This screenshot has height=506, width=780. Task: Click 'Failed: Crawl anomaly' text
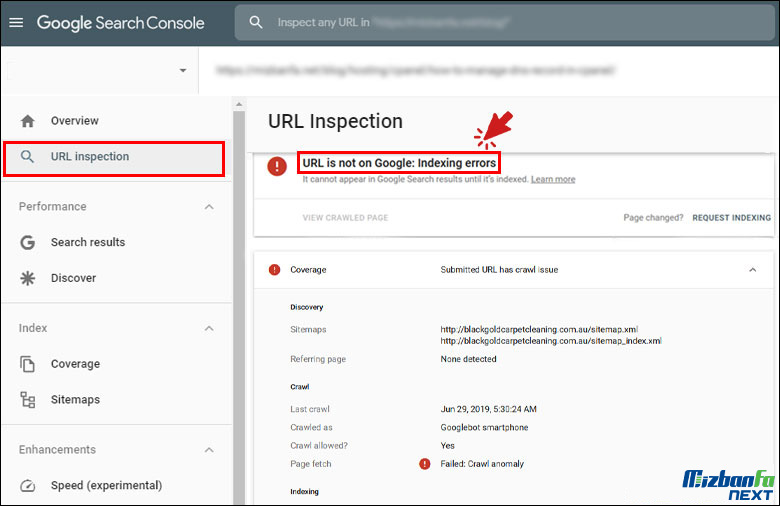coord(482,464)
